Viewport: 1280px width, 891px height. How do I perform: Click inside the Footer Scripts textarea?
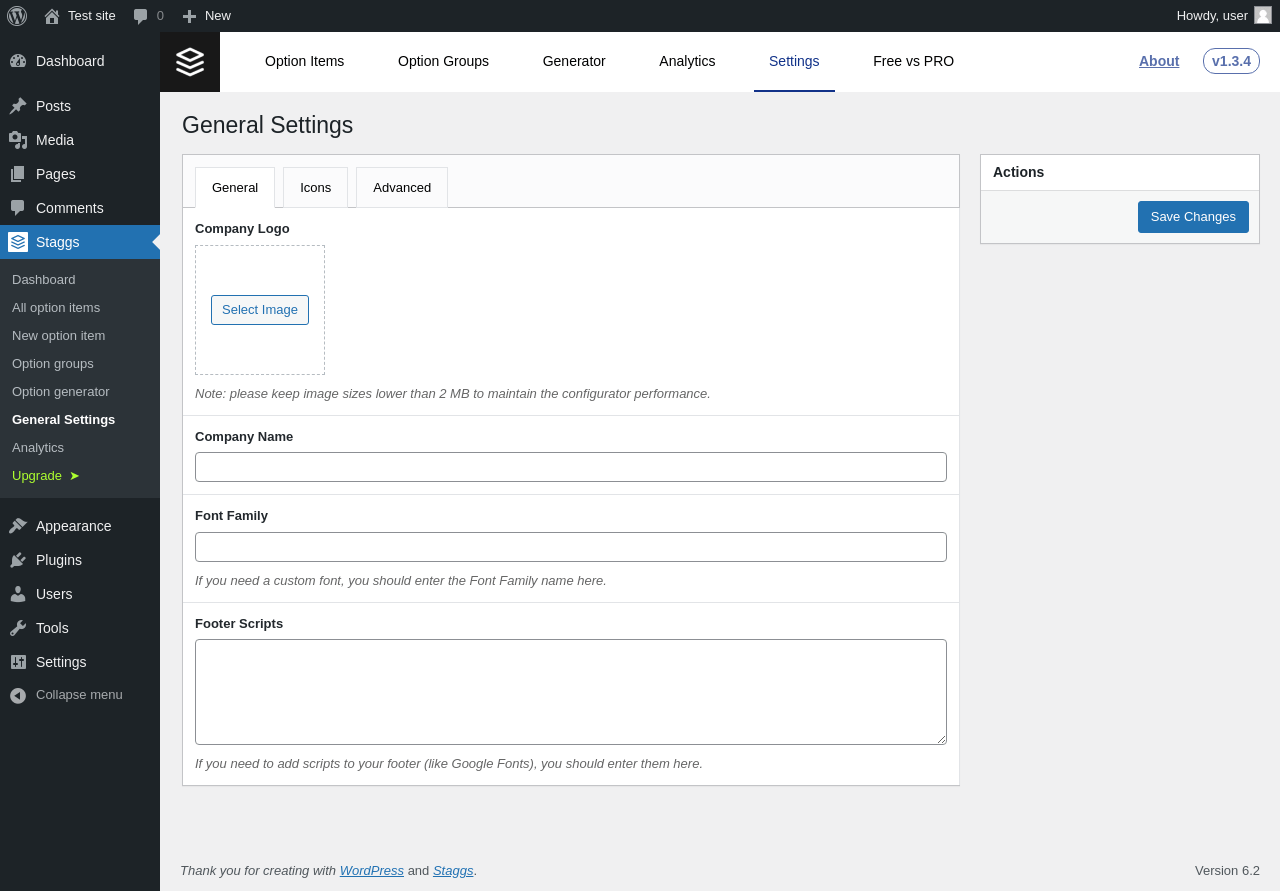click(x=570, y=692)
